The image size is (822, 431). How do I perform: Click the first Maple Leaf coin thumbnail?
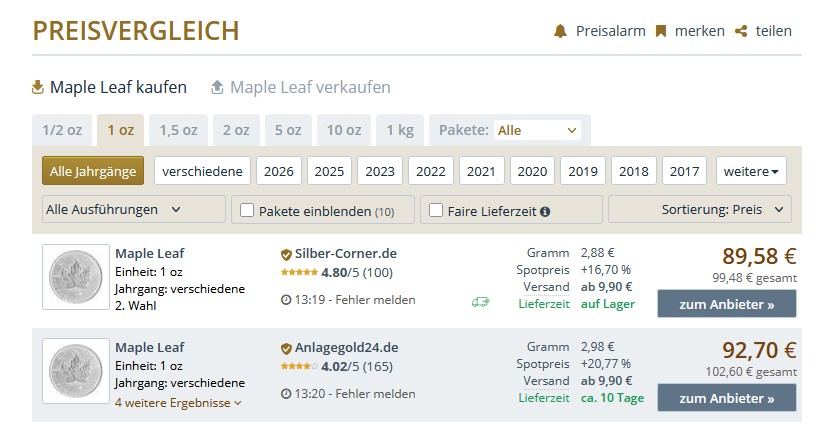click(76, 277)
